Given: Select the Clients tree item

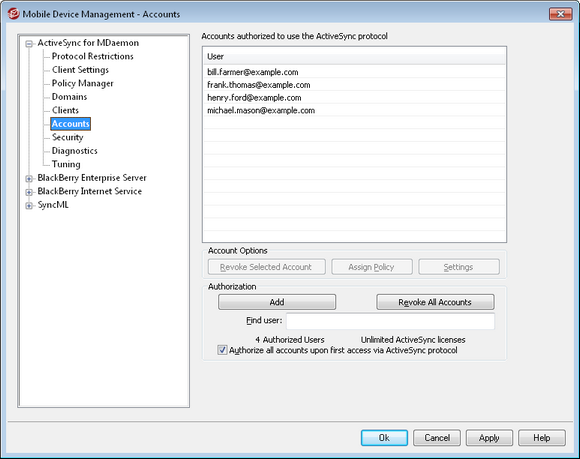Looking at the screenshot, I should coord(65,110).
